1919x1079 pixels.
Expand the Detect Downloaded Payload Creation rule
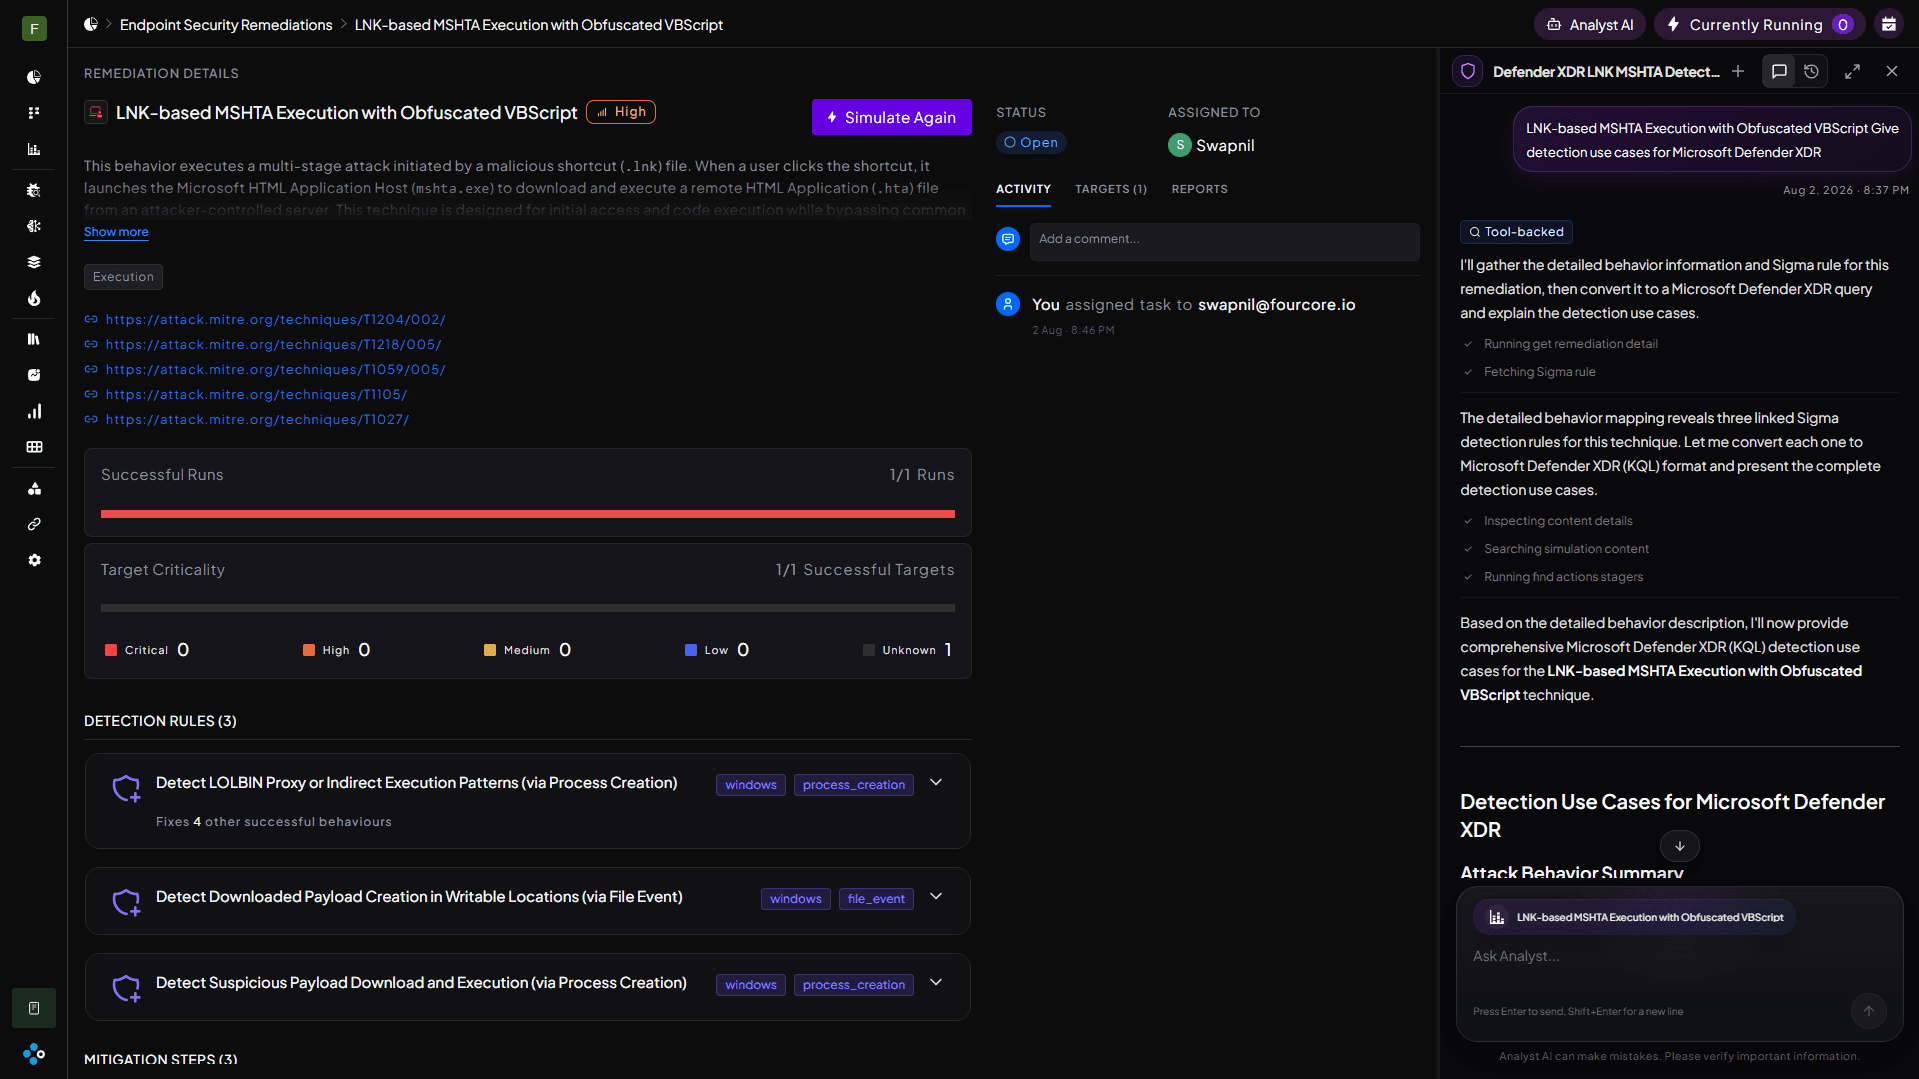(x=936, y=897)
